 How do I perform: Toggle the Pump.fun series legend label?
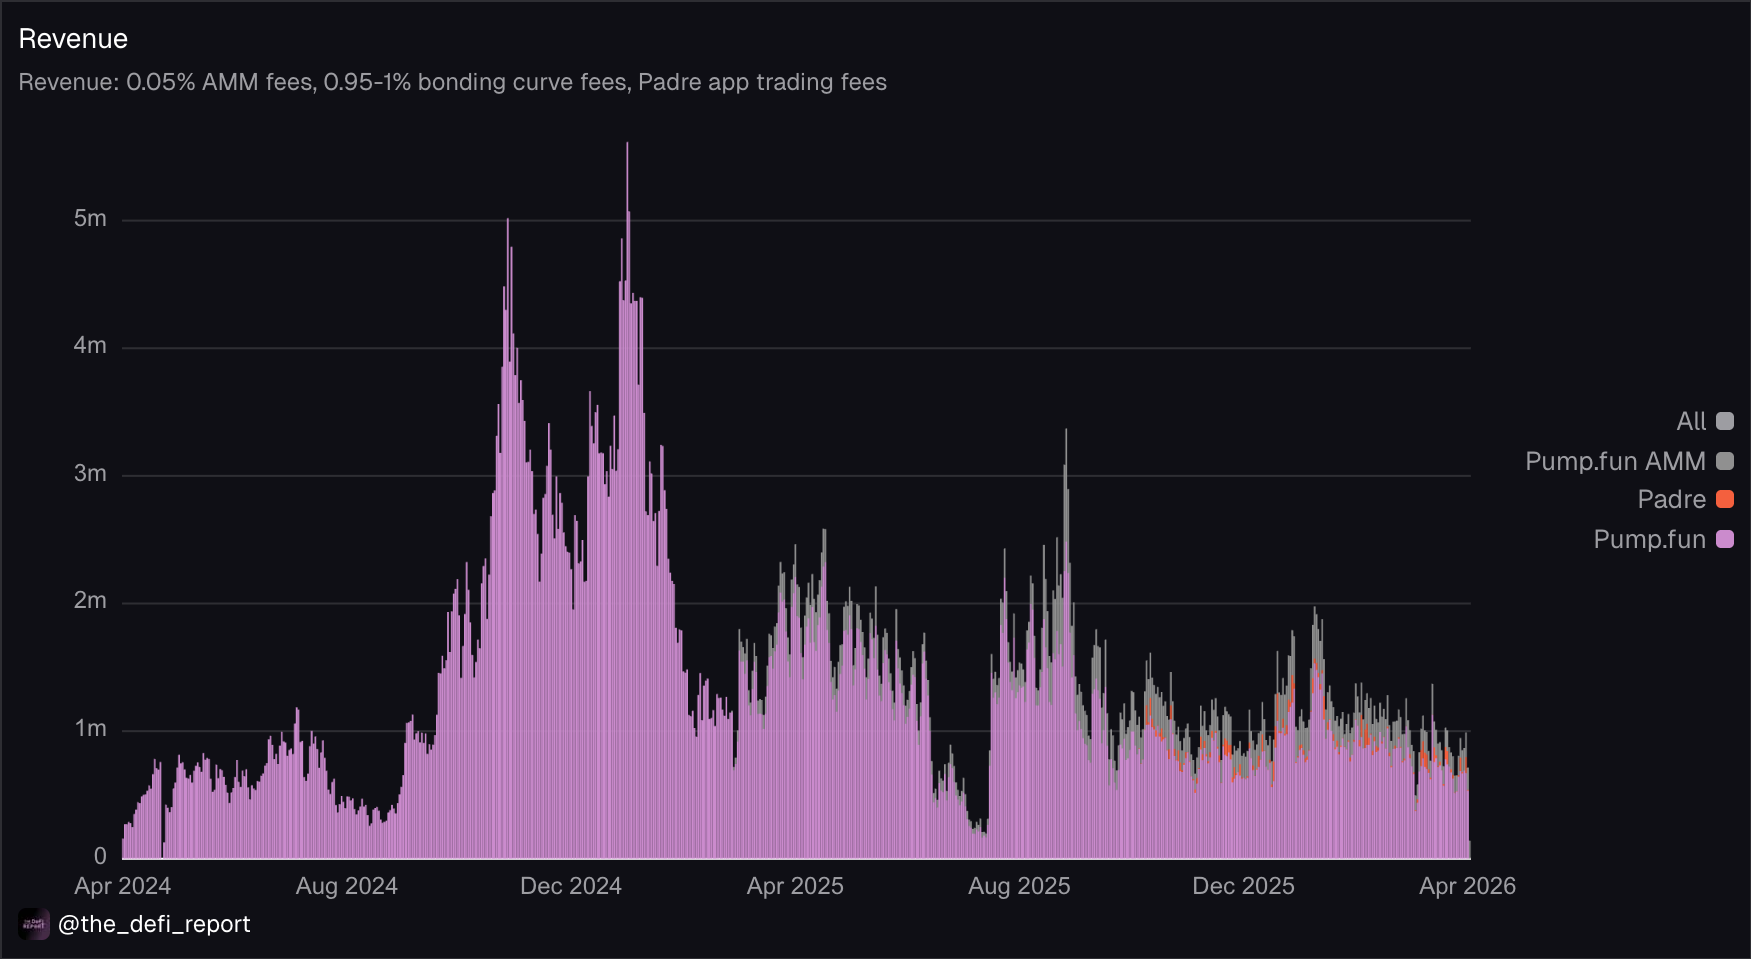click(x=1649, y=539)
